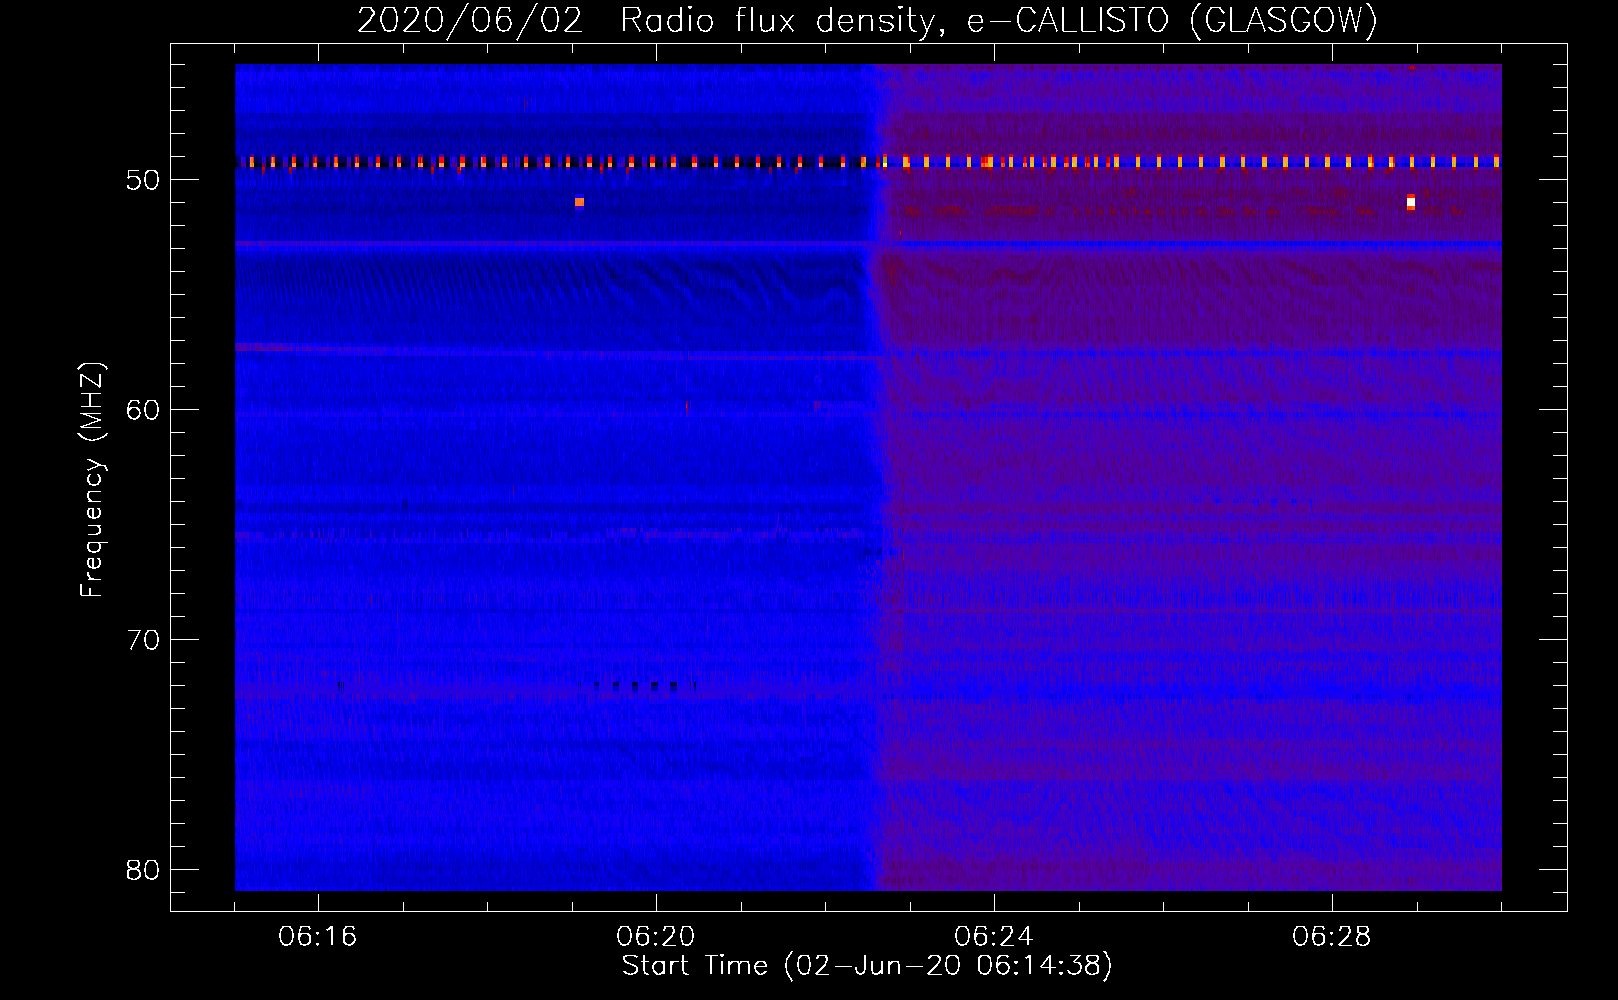
Task: Click the 06:24 time tick label
Action: tap(994, 937)
